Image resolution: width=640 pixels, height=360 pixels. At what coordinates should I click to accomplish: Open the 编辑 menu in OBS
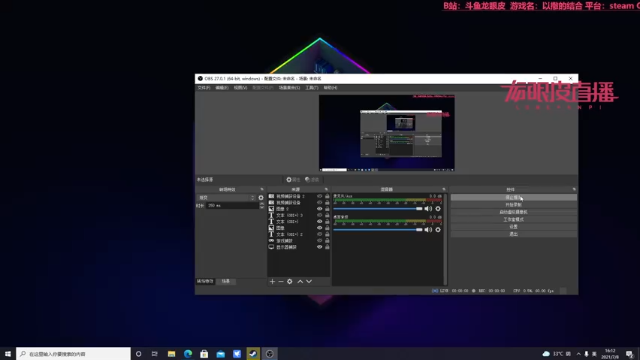pyautogui.click(x=222, y=88)
